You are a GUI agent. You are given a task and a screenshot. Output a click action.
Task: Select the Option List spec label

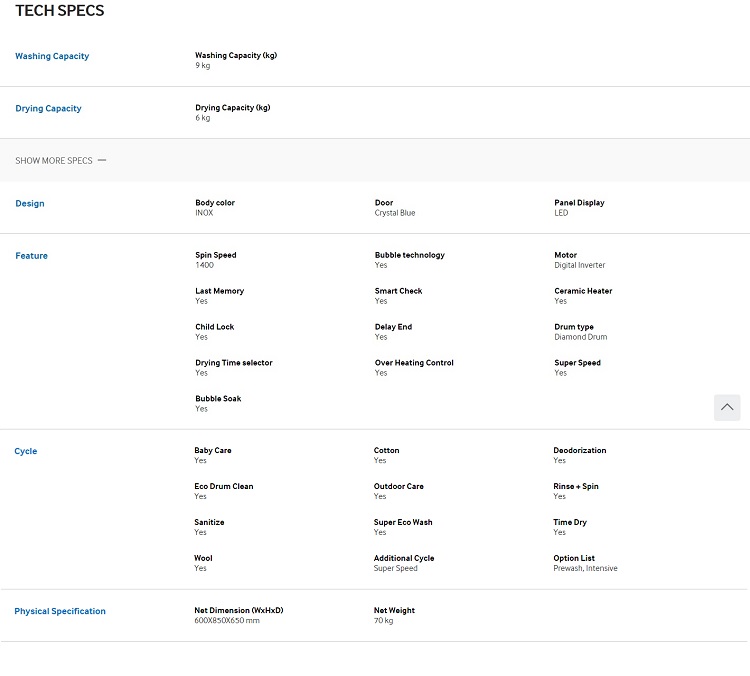pos(574,558)
